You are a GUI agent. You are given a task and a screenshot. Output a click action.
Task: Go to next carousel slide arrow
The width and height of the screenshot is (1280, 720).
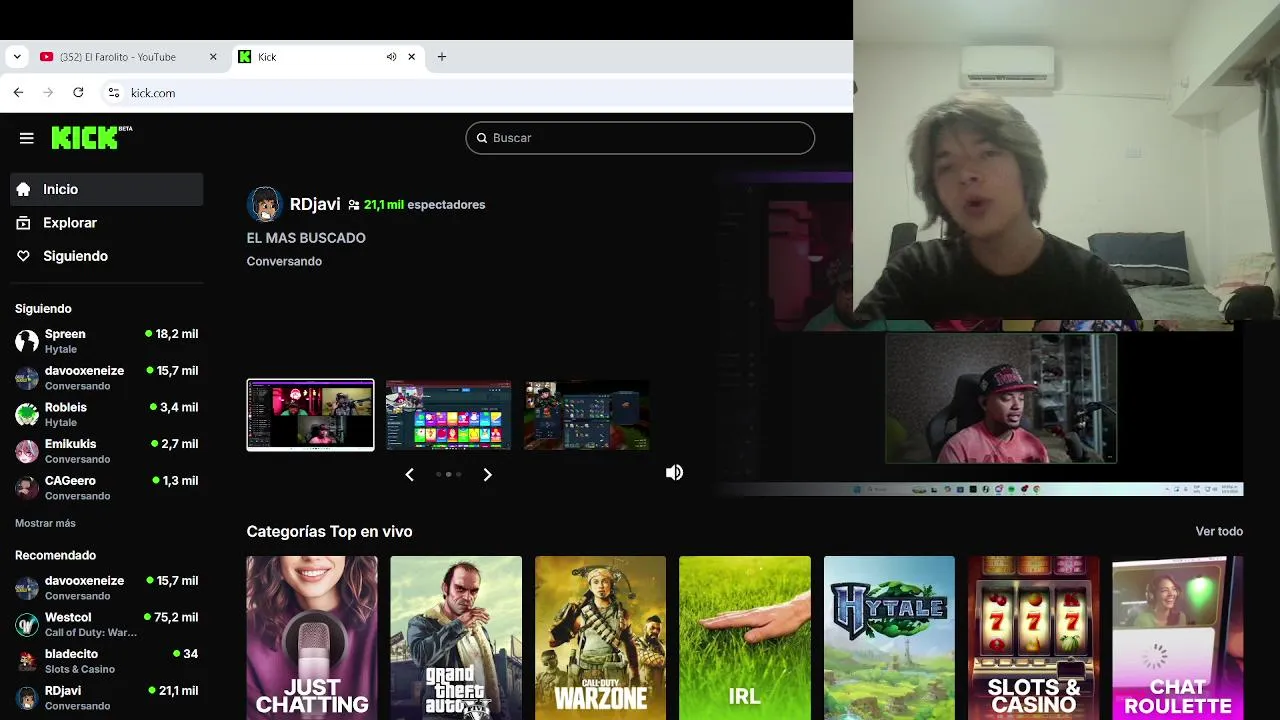487,474
